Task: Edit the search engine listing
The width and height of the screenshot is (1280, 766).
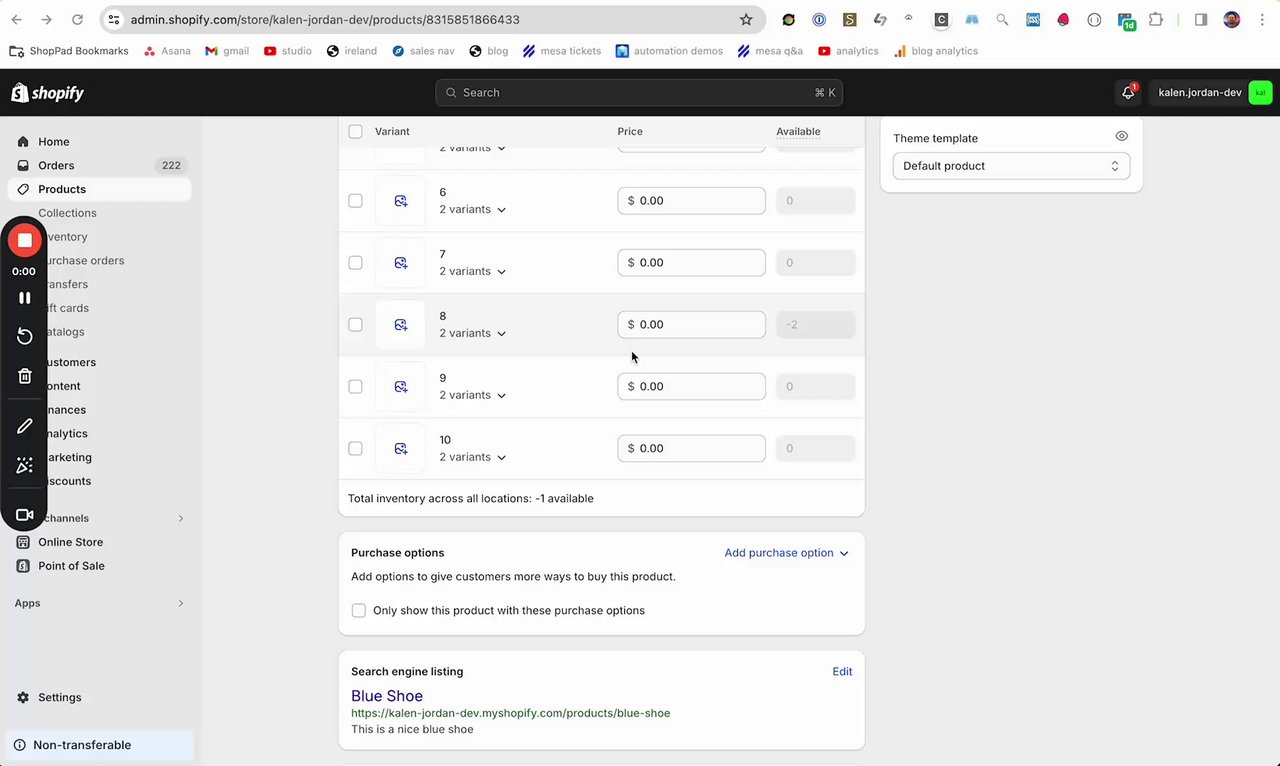Action: (x=842, y=672)
